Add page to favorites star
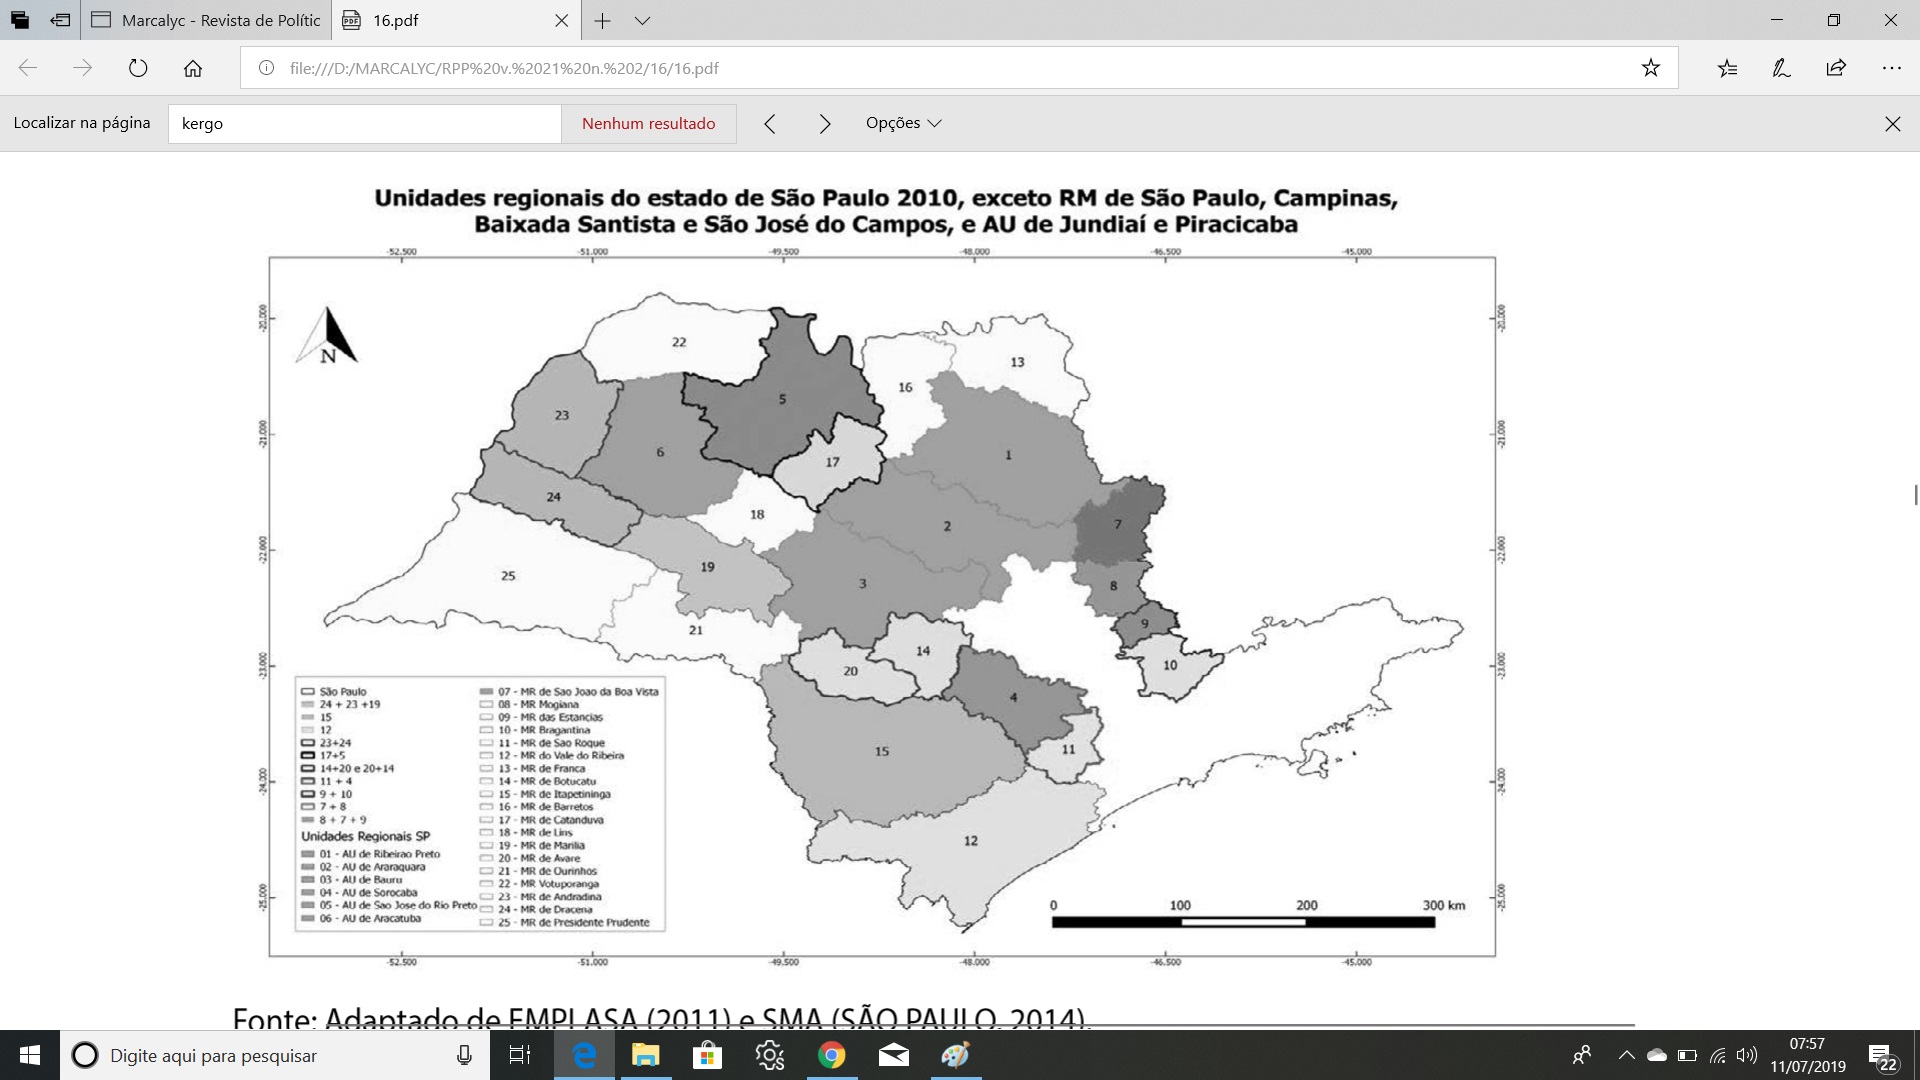1920x1080 pixels. point(1650,68)
